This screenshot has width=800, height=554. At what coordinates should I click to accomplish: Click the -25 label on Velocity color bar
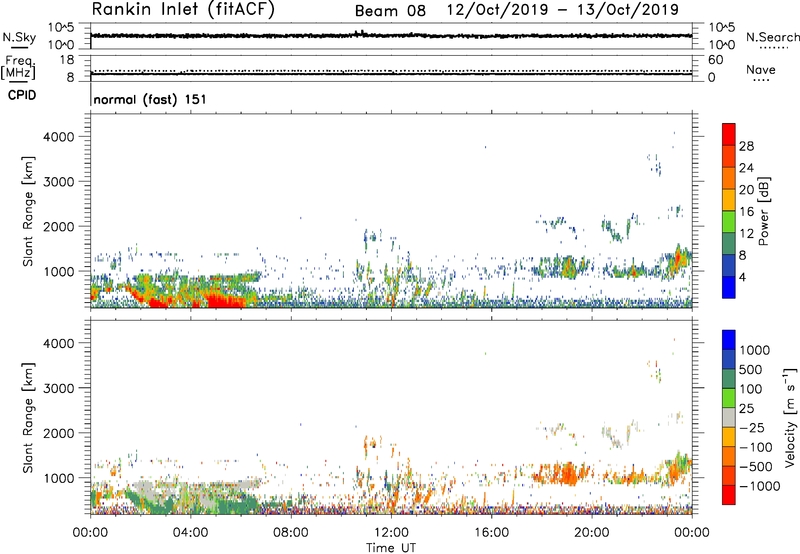[753, 428]
